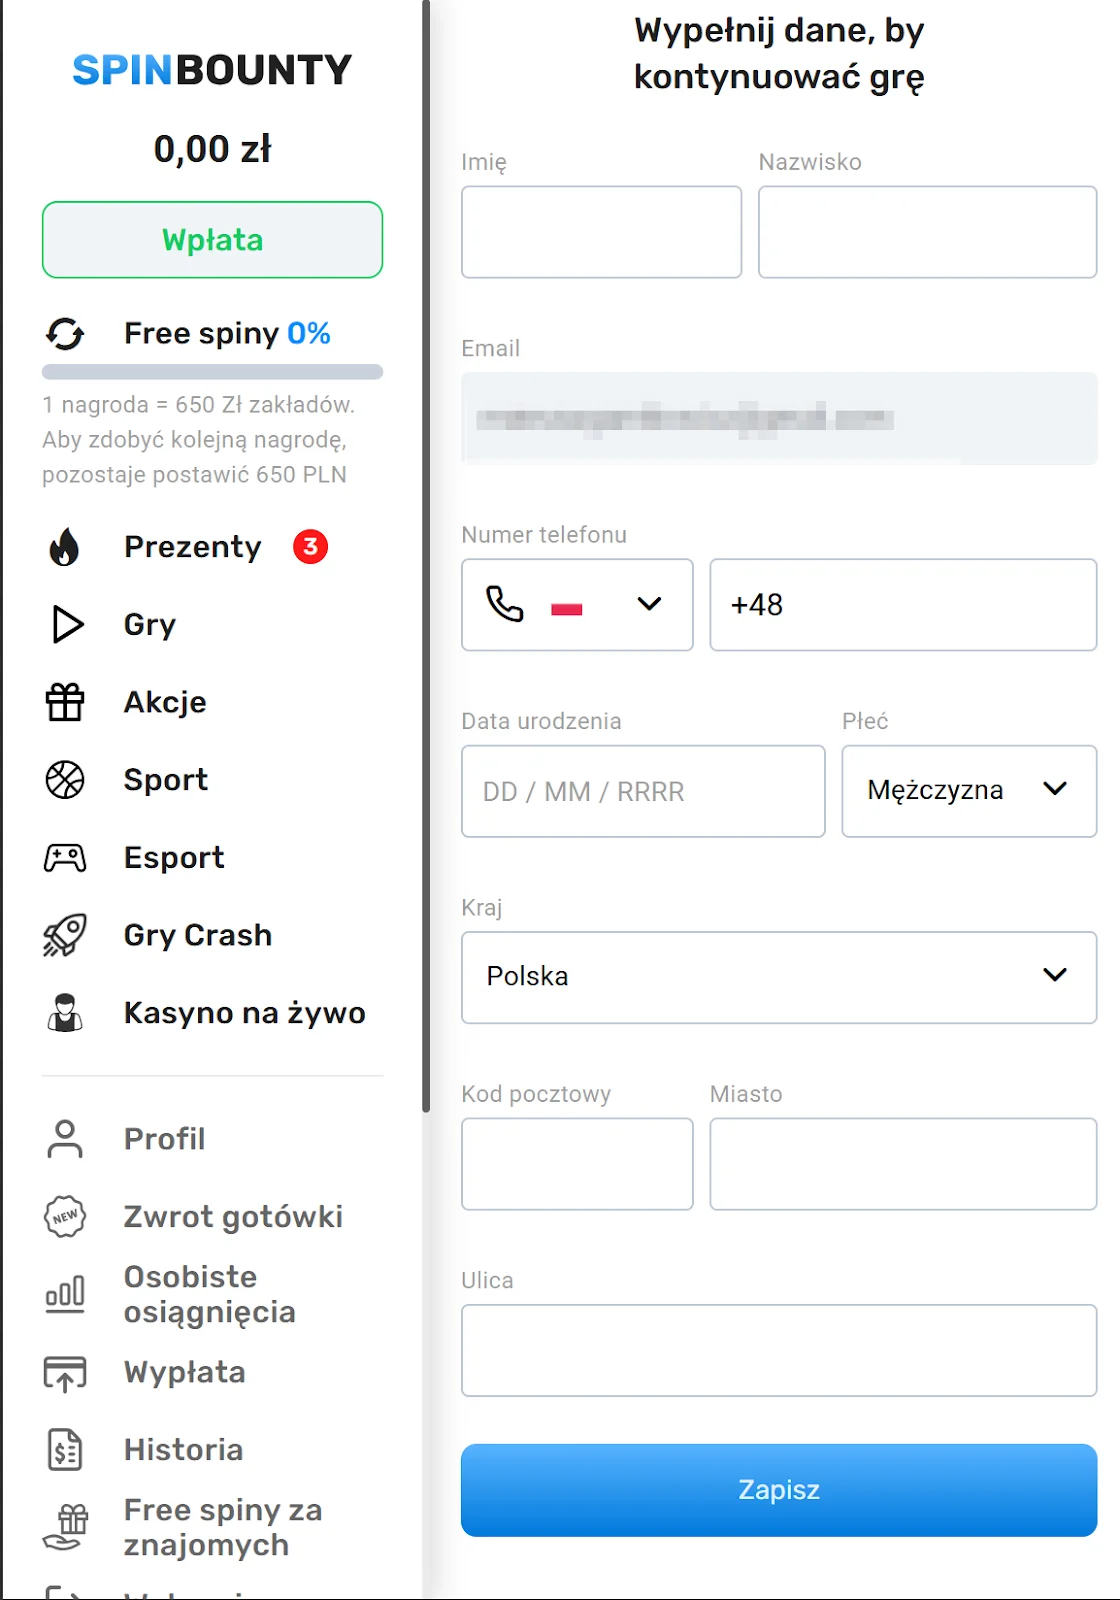Click the Free spiny progress bar

(212, 372)
